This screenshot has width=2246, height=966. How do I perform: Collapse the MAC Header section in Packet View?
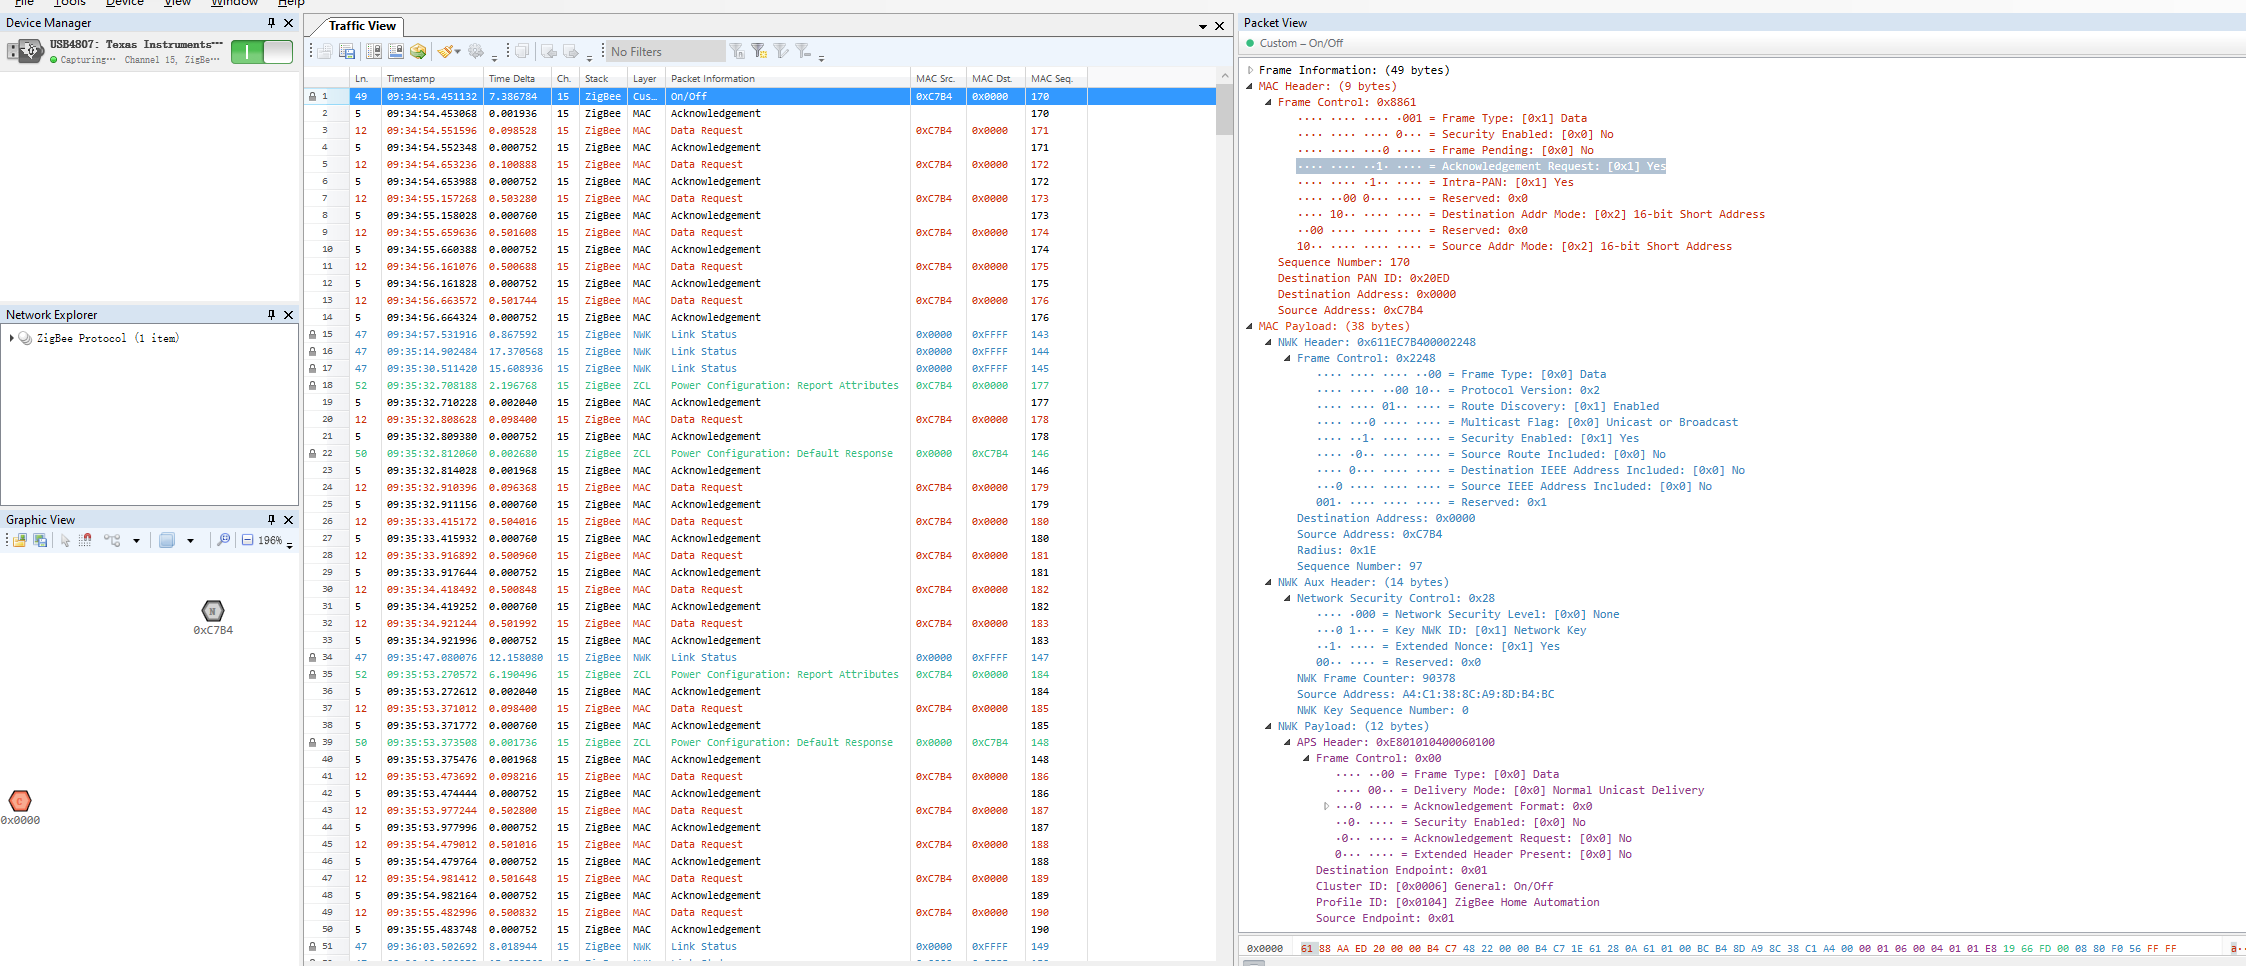point(1250,86)
